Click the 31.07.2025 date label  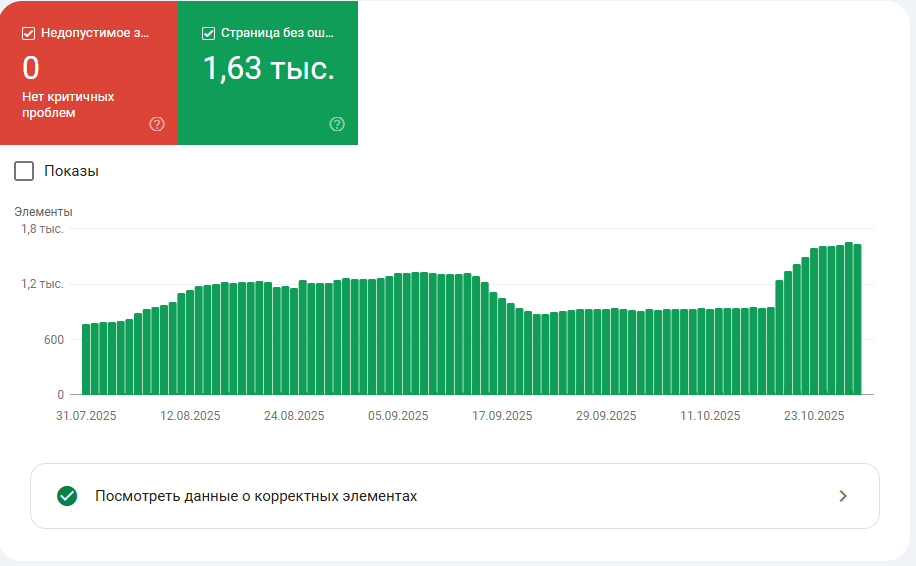86,416
